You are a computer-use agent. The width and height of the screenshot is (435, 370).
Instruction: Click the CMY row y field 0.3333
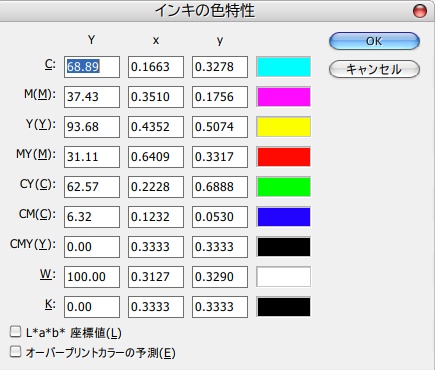point(220,247)
